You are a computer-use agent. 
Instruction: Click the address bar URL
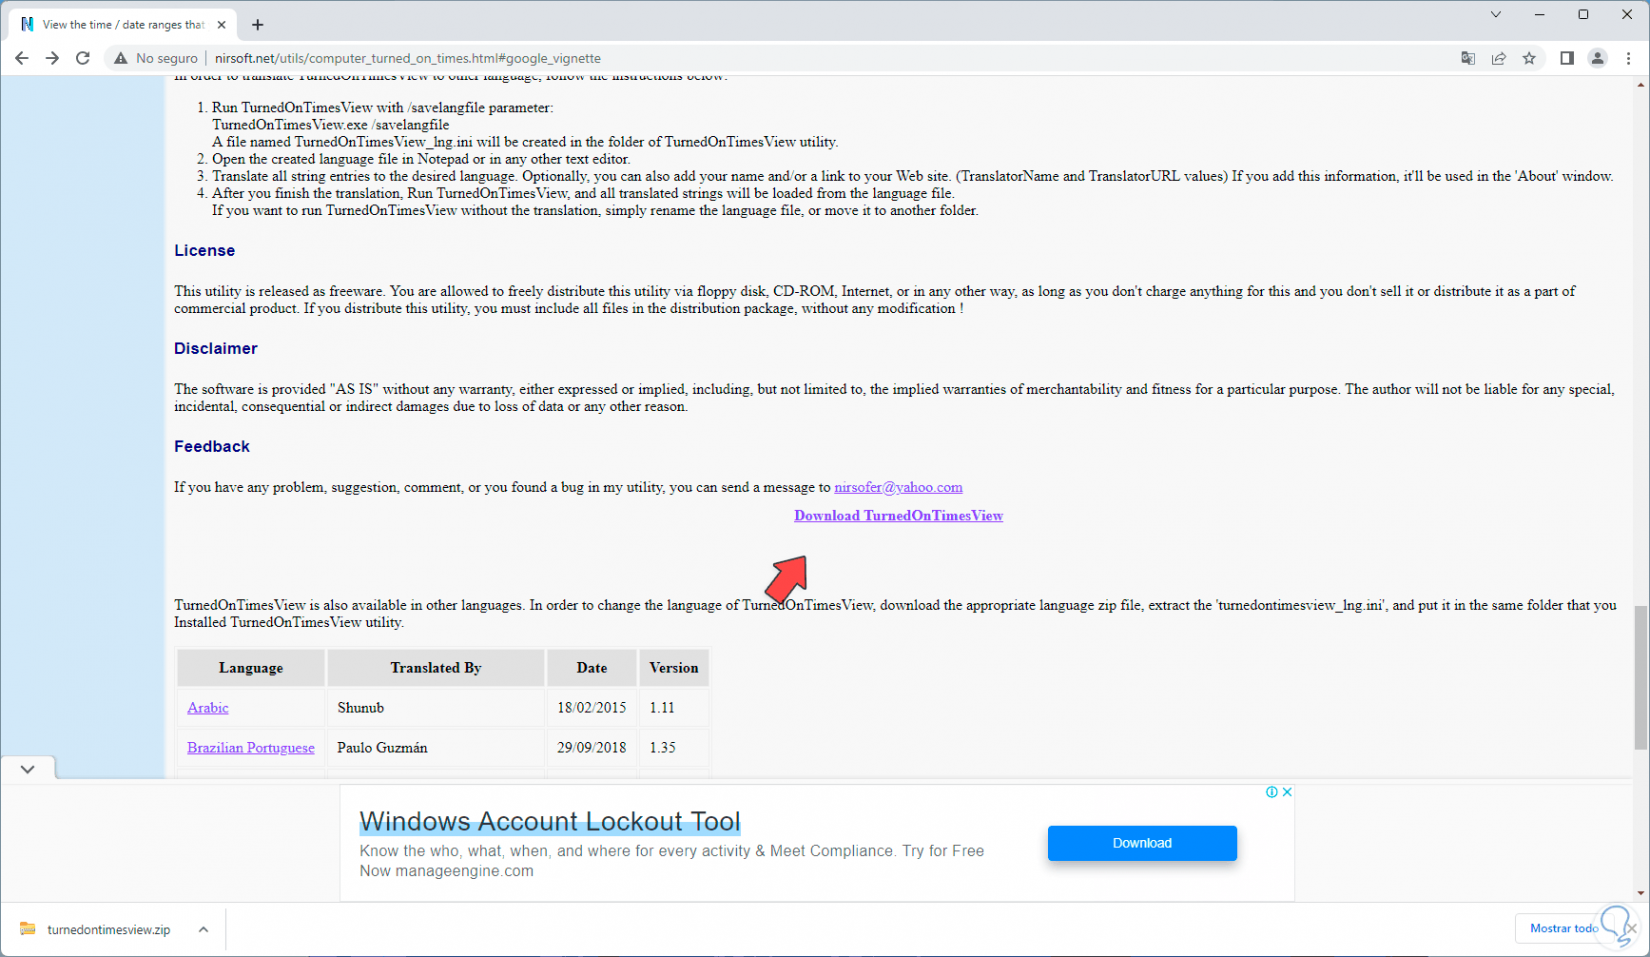pyautogui.click(x=408, y=58)
